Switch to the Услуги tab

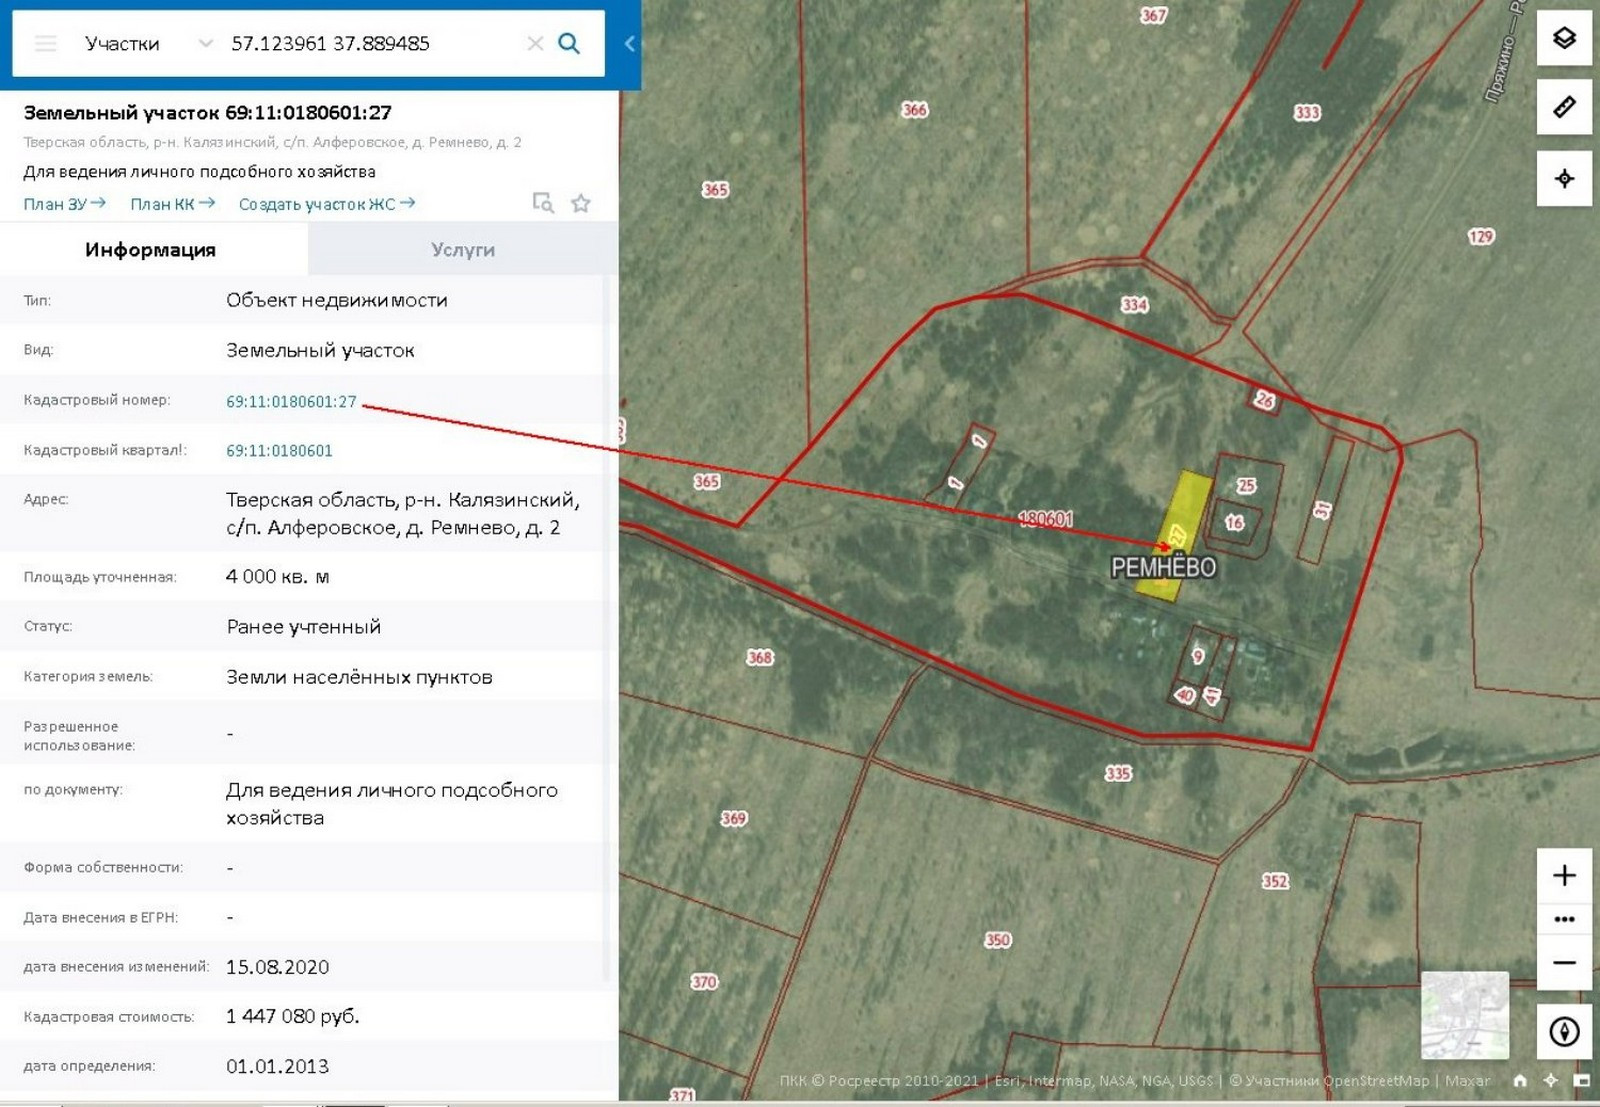pyautogui.click(x=463, y=250)
